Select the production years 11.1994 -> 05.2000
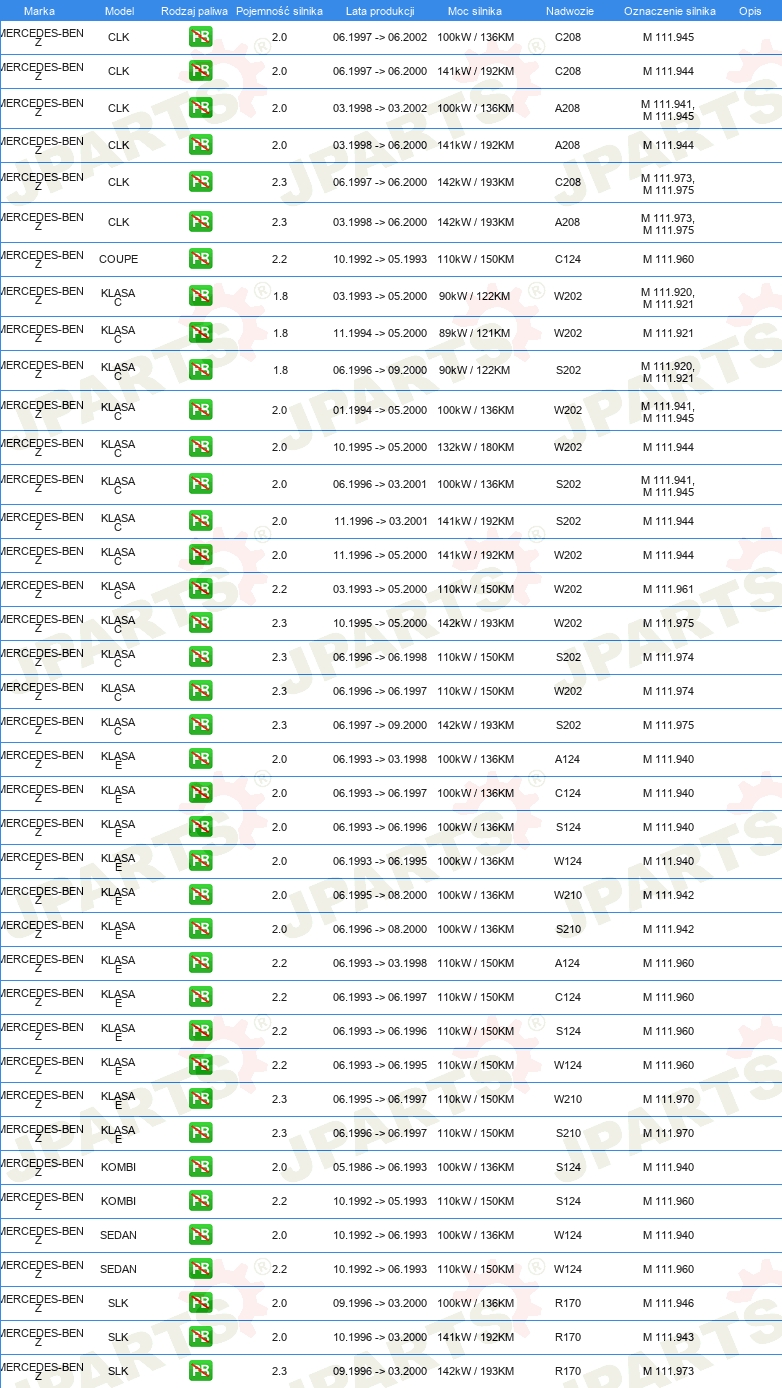 (380, 333)
